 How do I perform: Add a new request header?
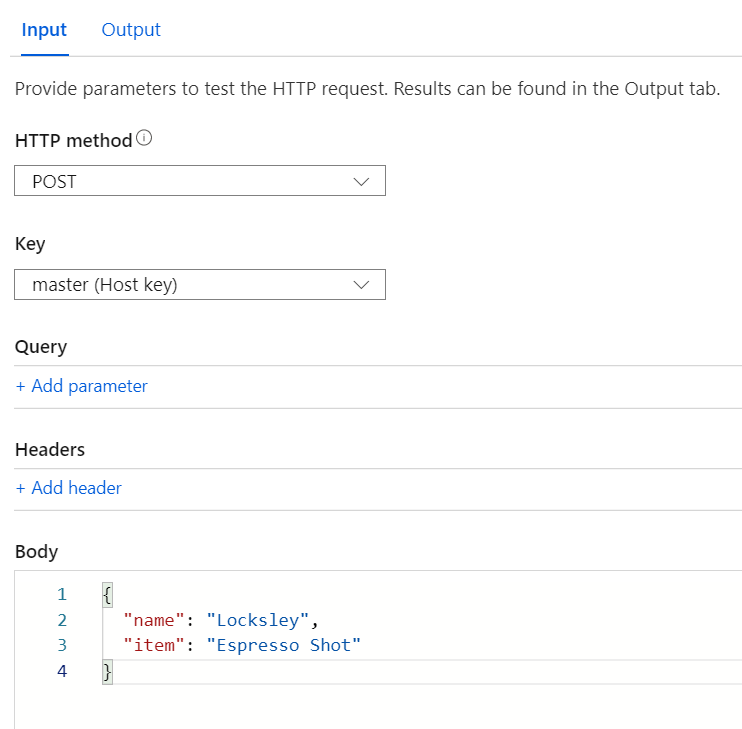(68, 488)
